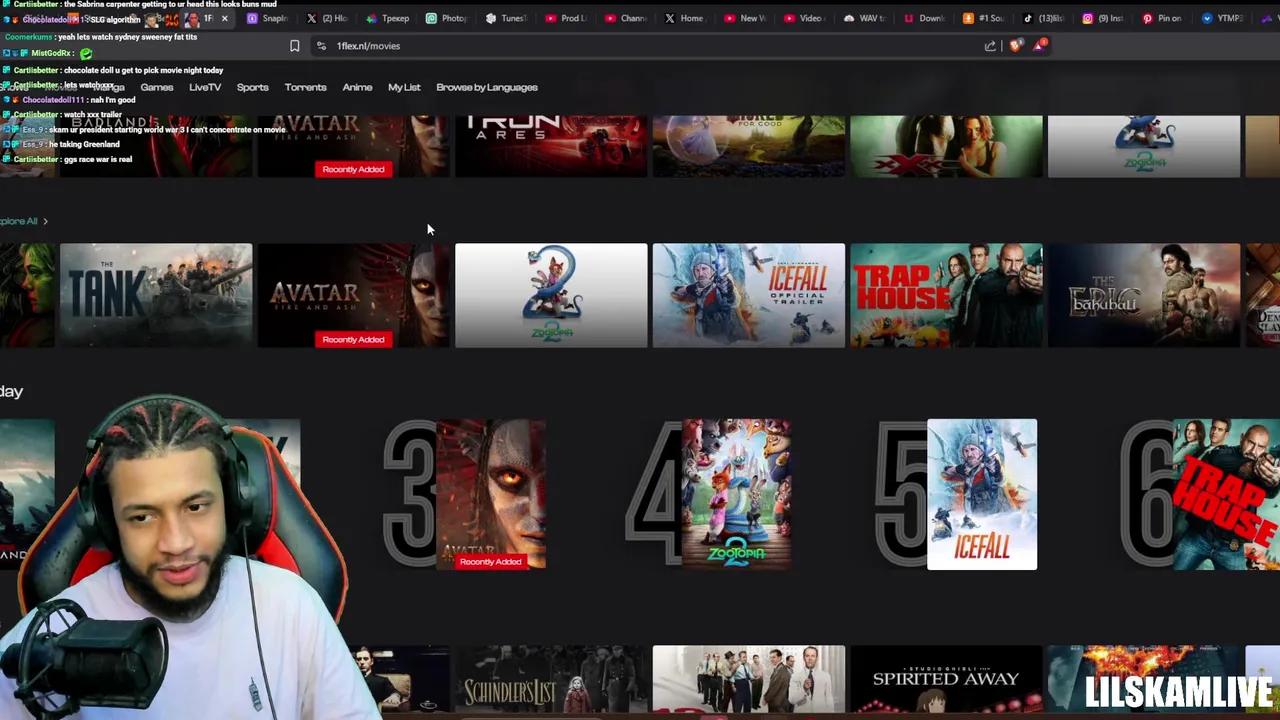This screenshot has width=1280, height=720.
Task: Open the Brave Rewards triangle icon
Action: pyautogui.click(x=1040, y=45)
